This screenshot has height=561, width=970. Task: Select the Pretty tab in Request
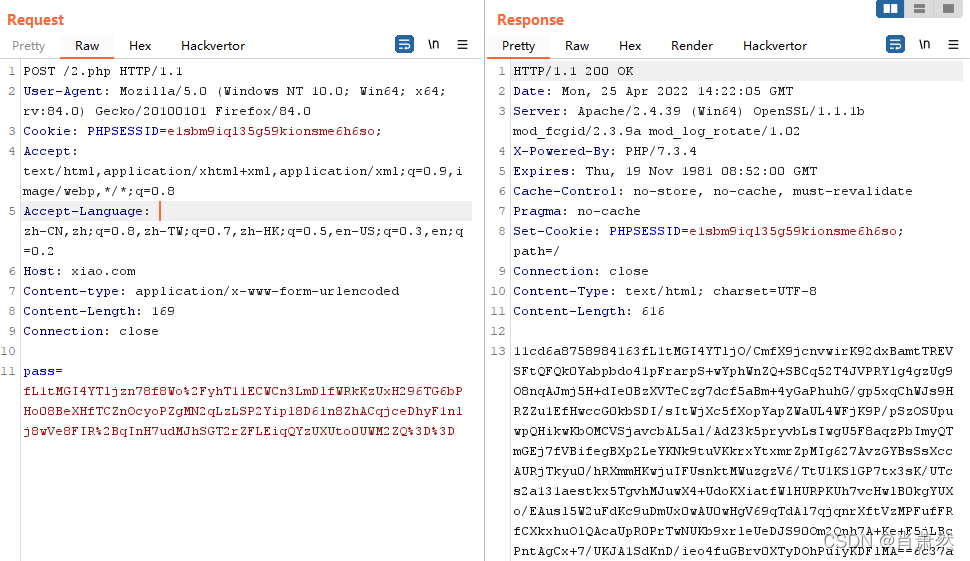(x=28, y=46)
